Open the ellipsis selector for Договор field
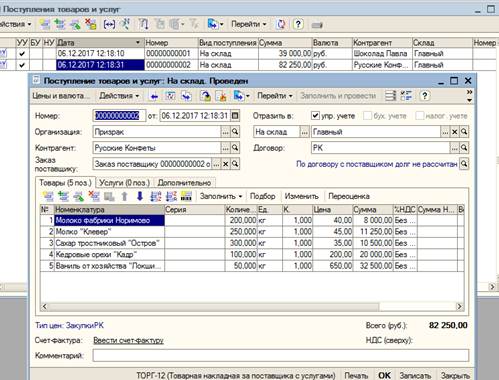 point(454,148)
